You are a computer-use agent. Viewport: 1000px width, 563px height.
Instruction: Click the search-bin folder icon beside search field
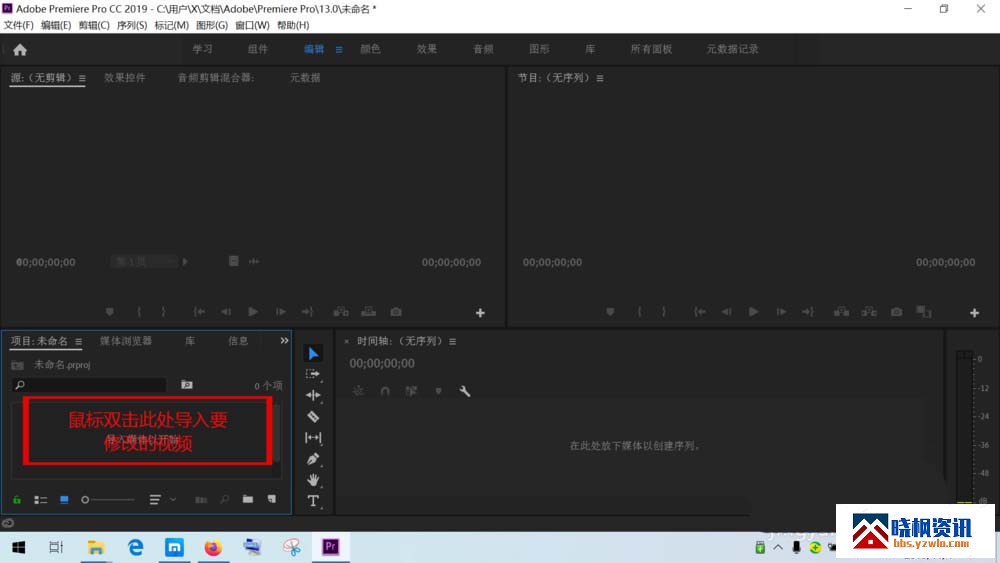pos(186,384)
